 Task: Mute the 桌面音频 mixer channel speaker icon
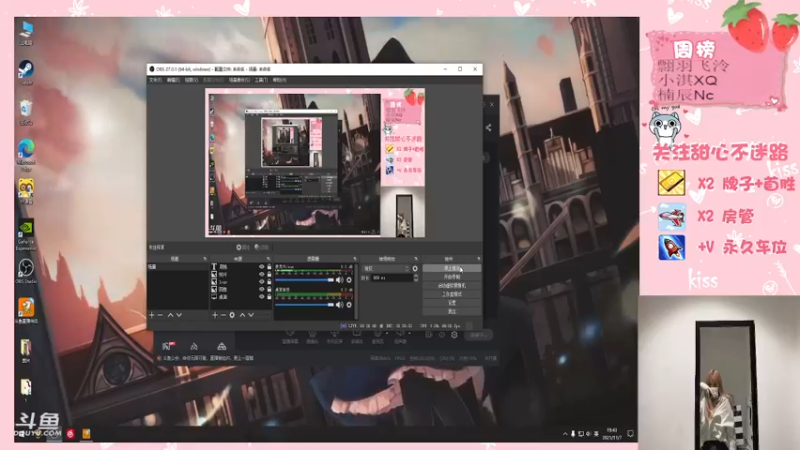pos(340,305)
